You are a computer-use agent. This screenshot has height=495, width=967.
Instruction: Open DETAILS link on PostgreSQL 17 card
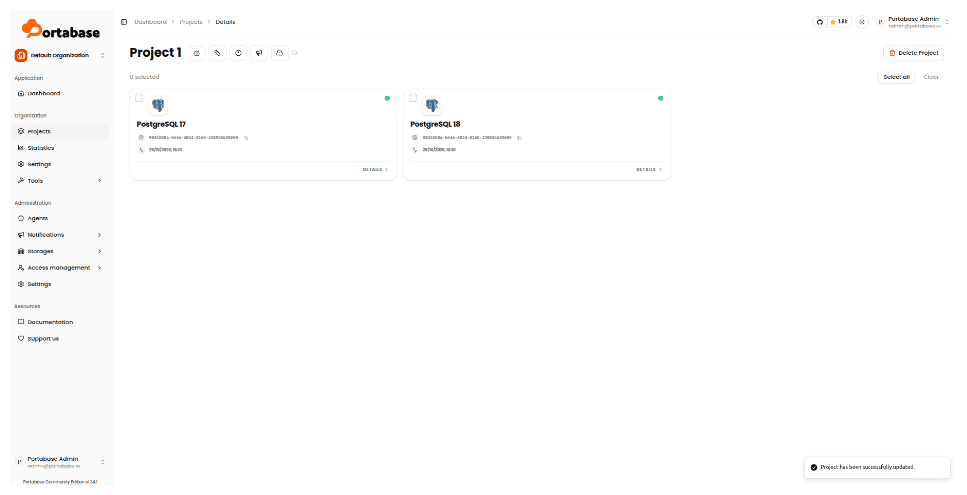[376, 170]
